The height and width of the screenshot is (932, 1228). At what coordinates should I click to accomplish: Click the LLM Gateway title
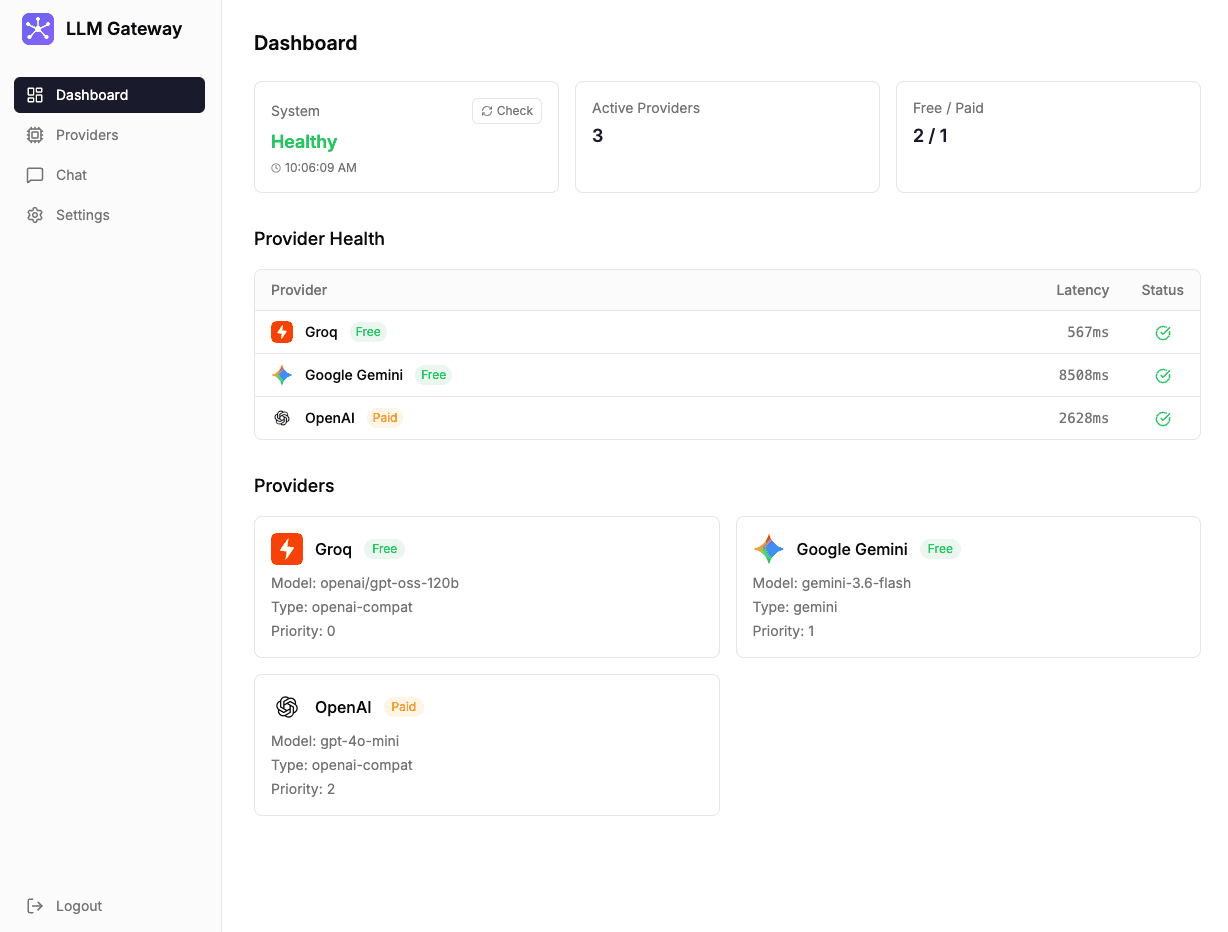tap(124, 29)
